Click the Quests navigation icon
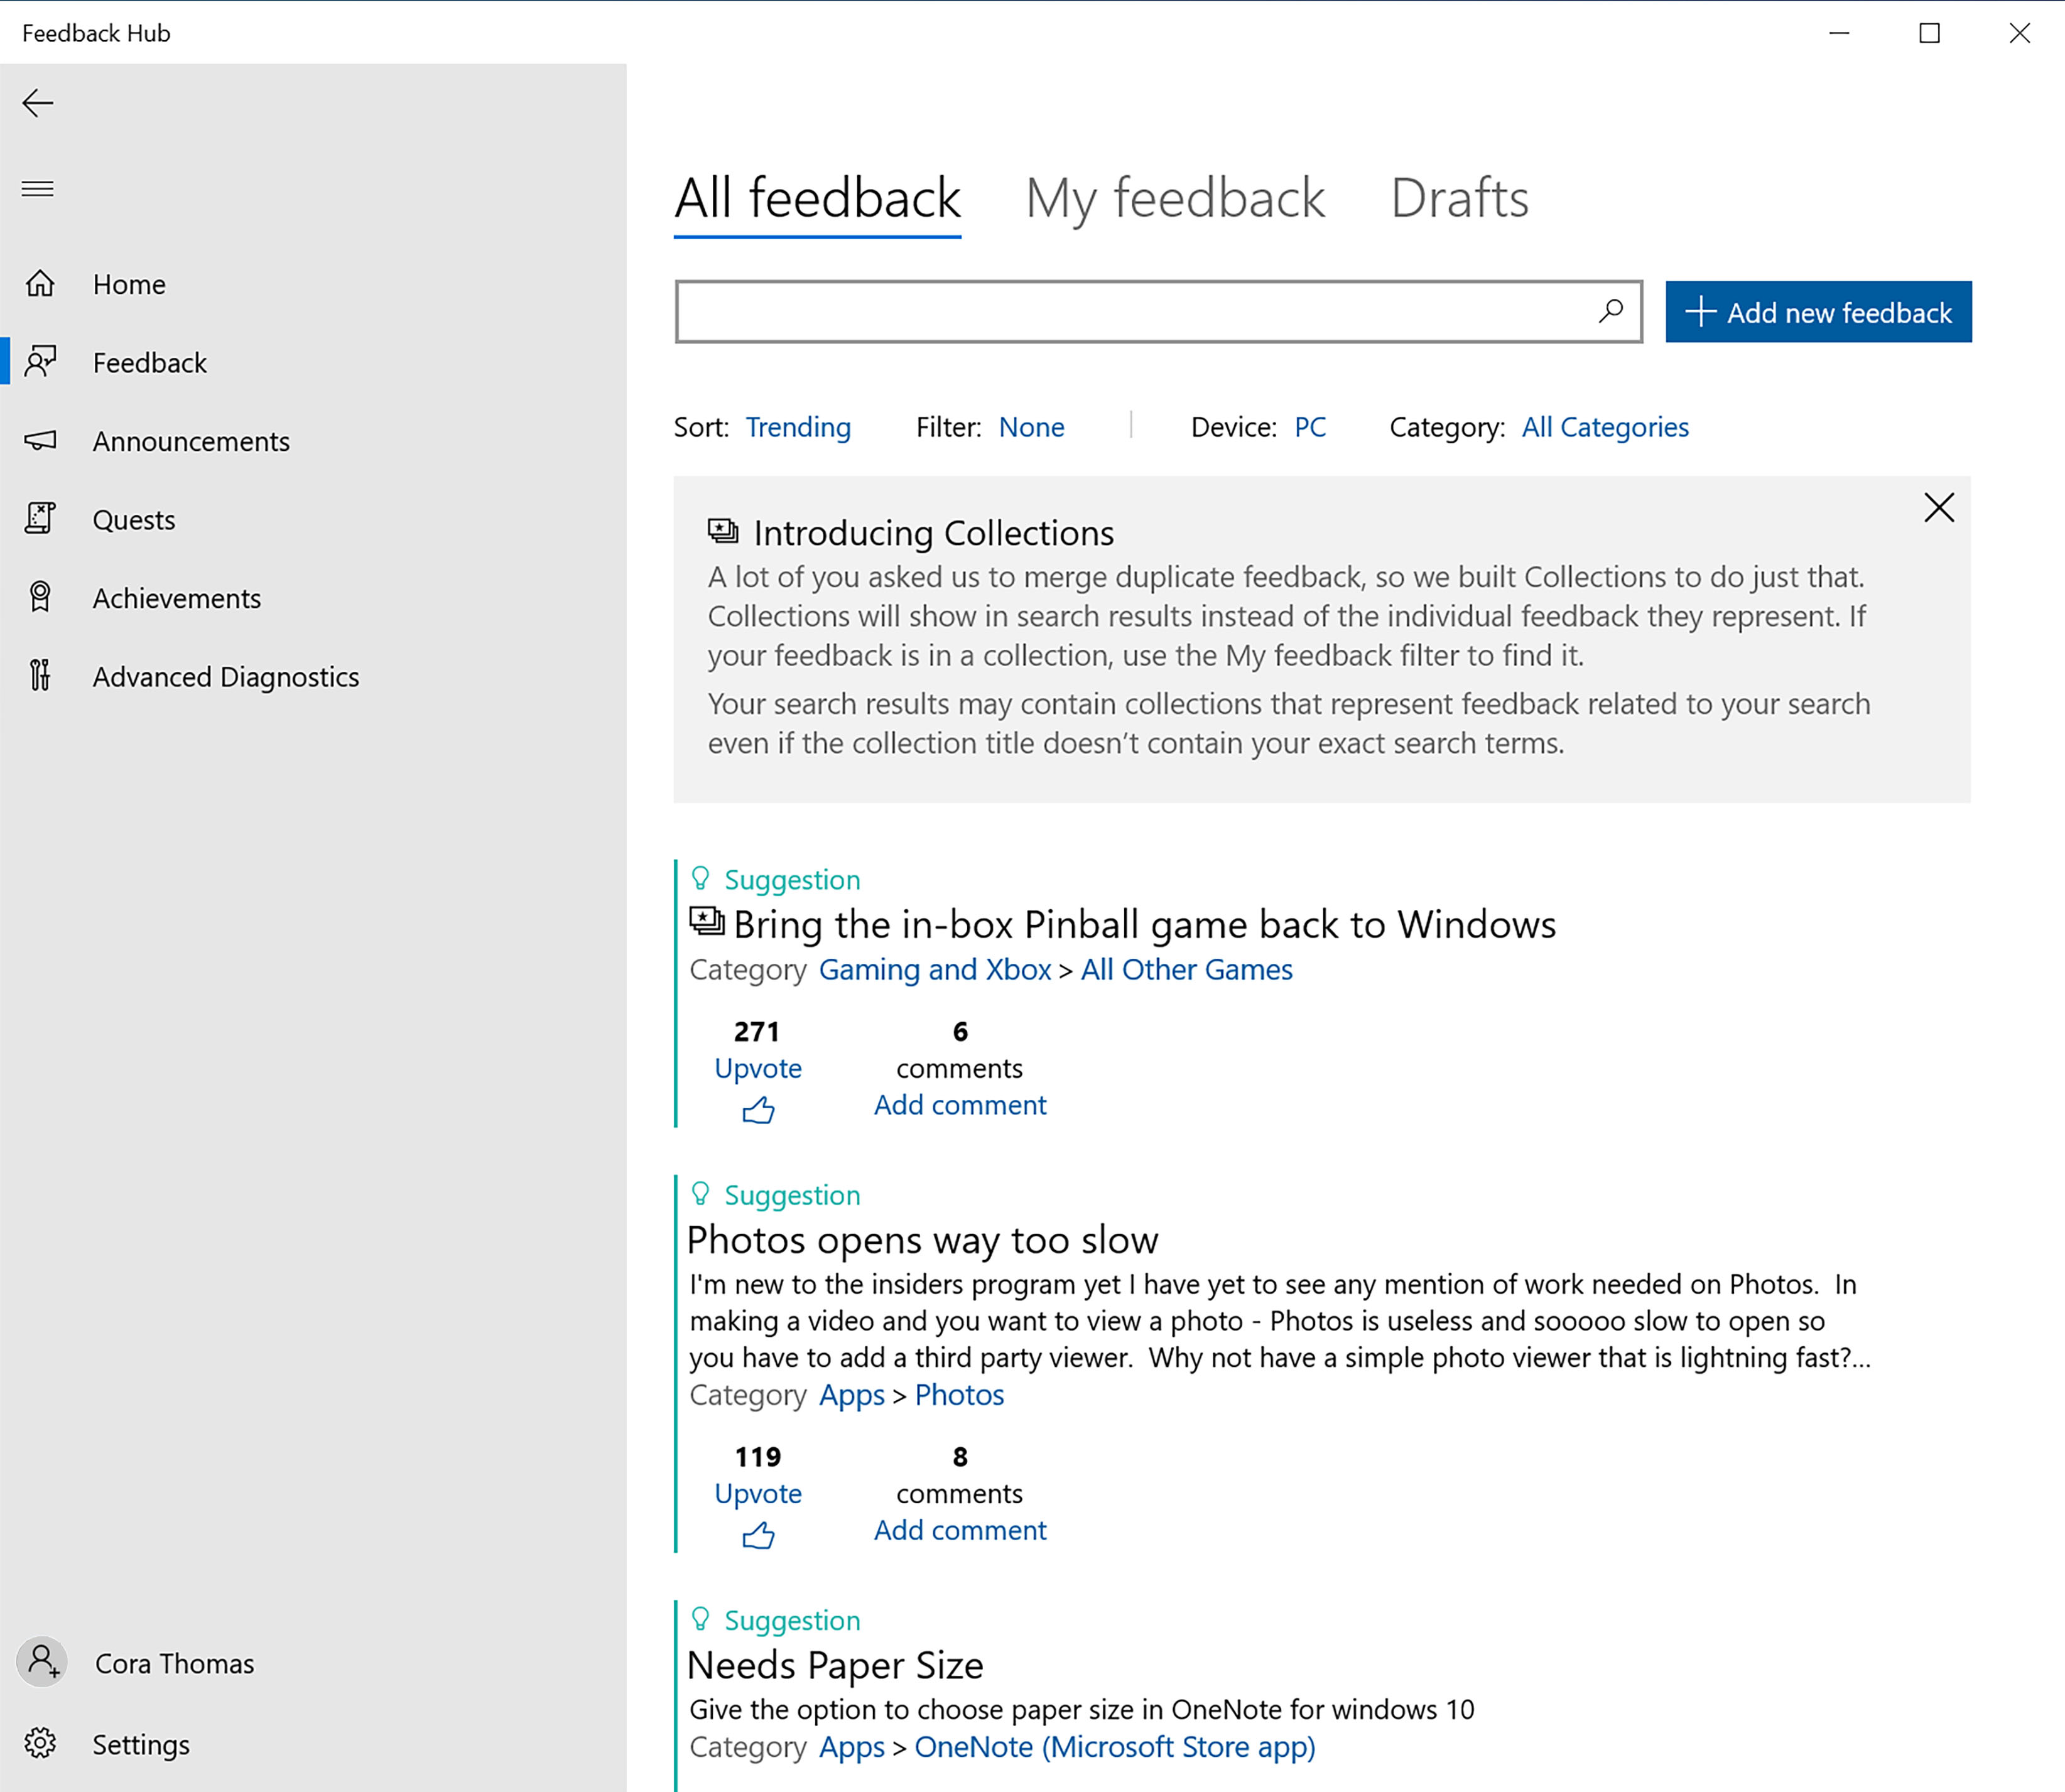This screenshot has height=1792, width=2065. 42,518
